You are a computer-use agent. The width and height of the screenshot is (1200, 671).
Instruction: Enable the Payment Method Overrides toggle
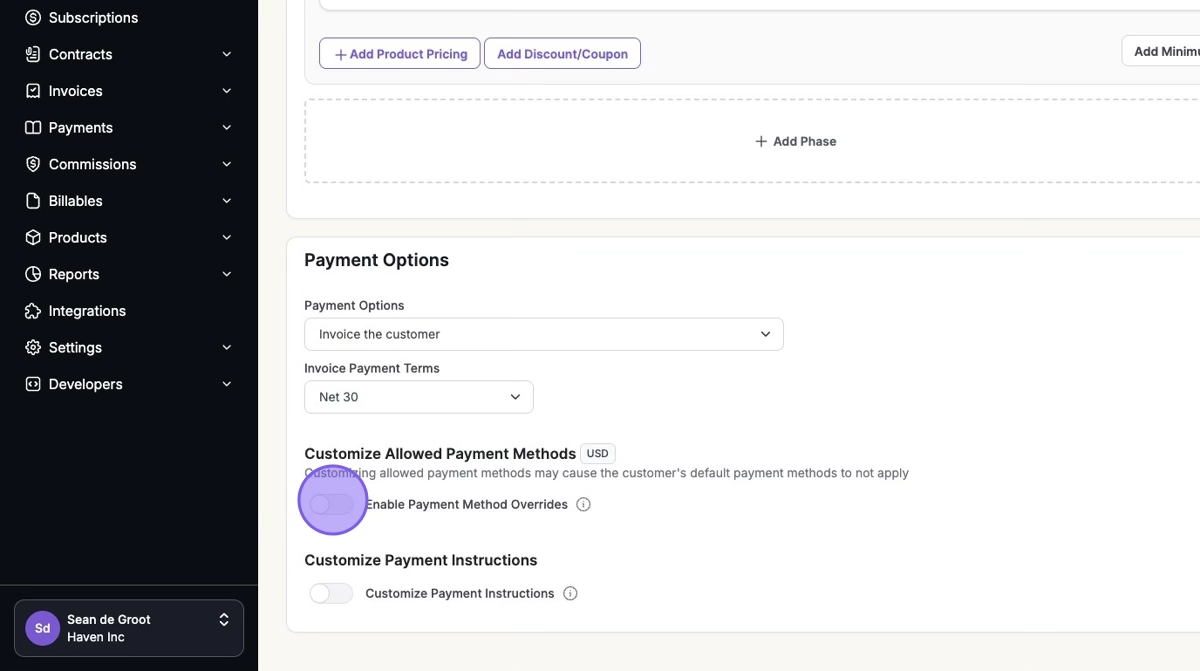point(332,505)
